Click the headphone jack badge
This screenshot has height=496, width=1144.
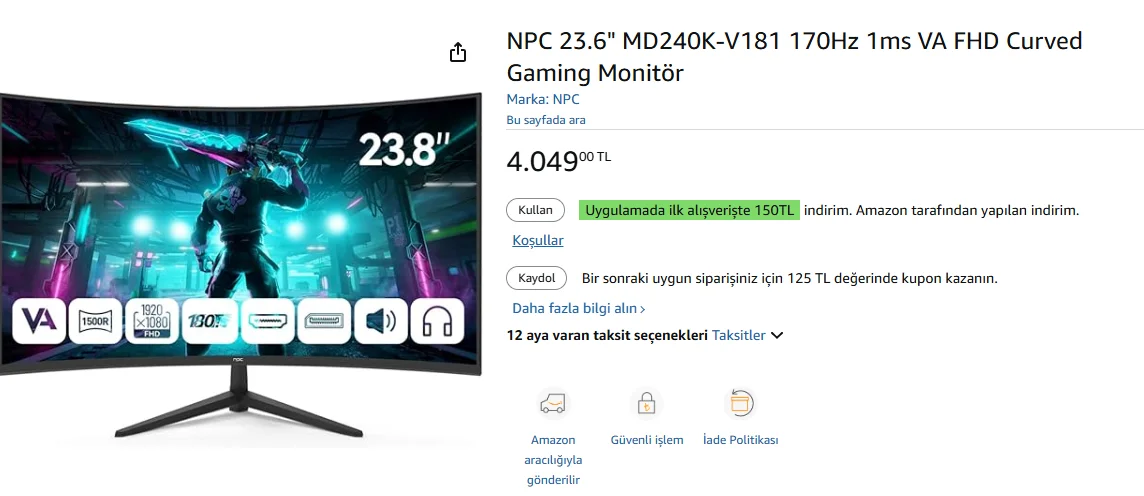point(437,321)
